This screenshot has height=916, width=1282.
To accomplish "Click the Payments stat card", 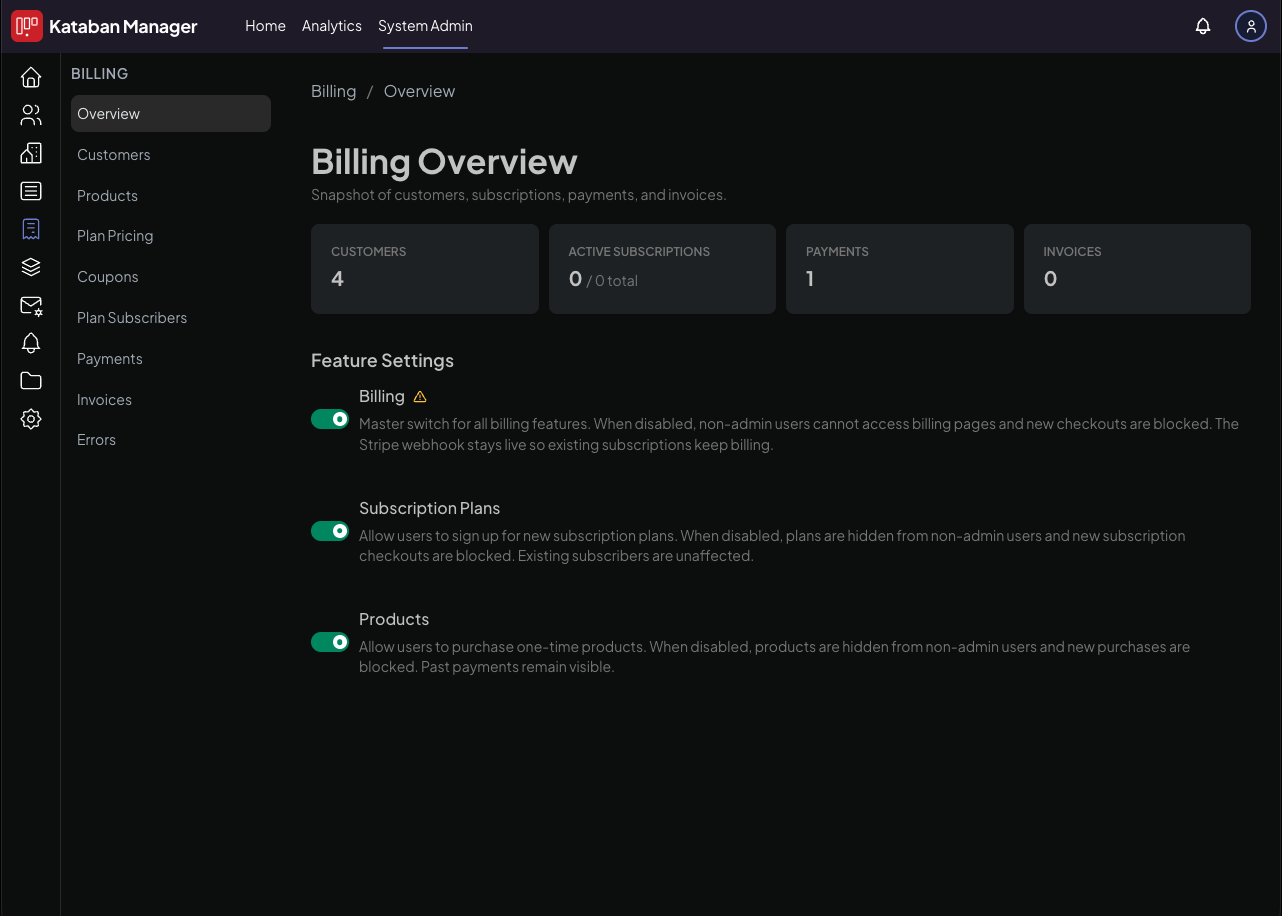I will coord(900,269).
